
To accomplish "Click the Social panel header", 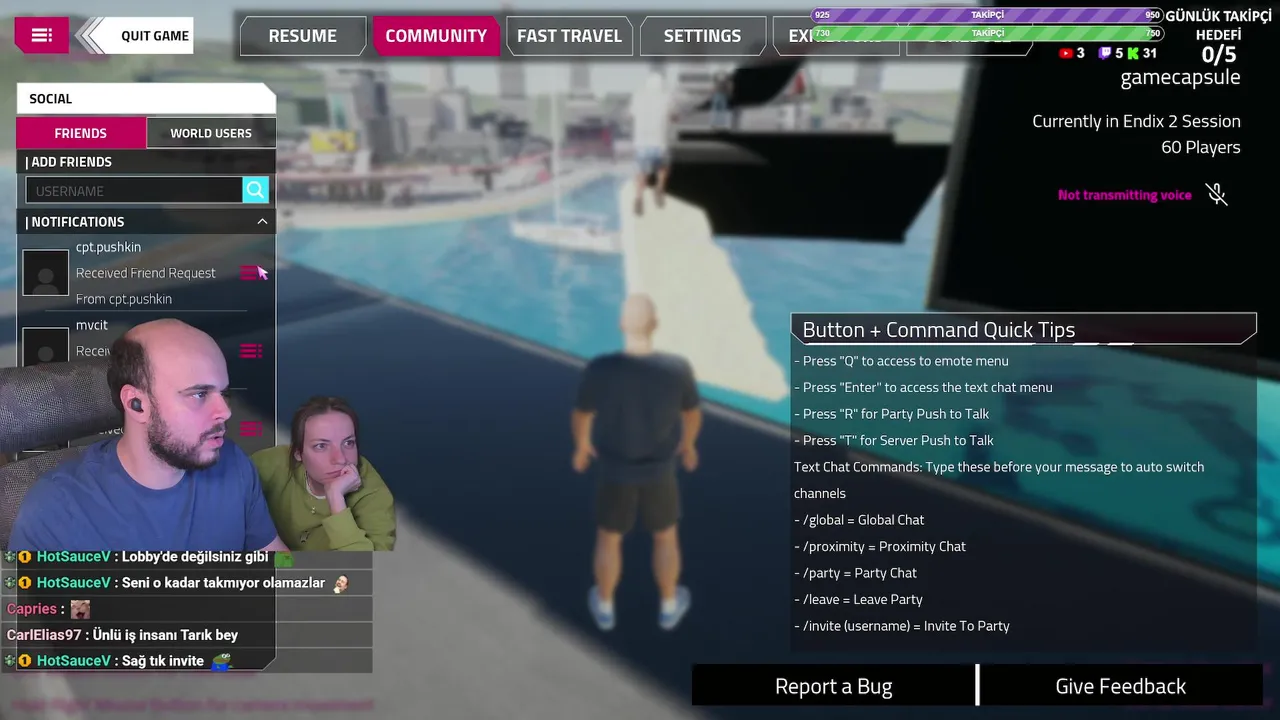I will [146, 98].
